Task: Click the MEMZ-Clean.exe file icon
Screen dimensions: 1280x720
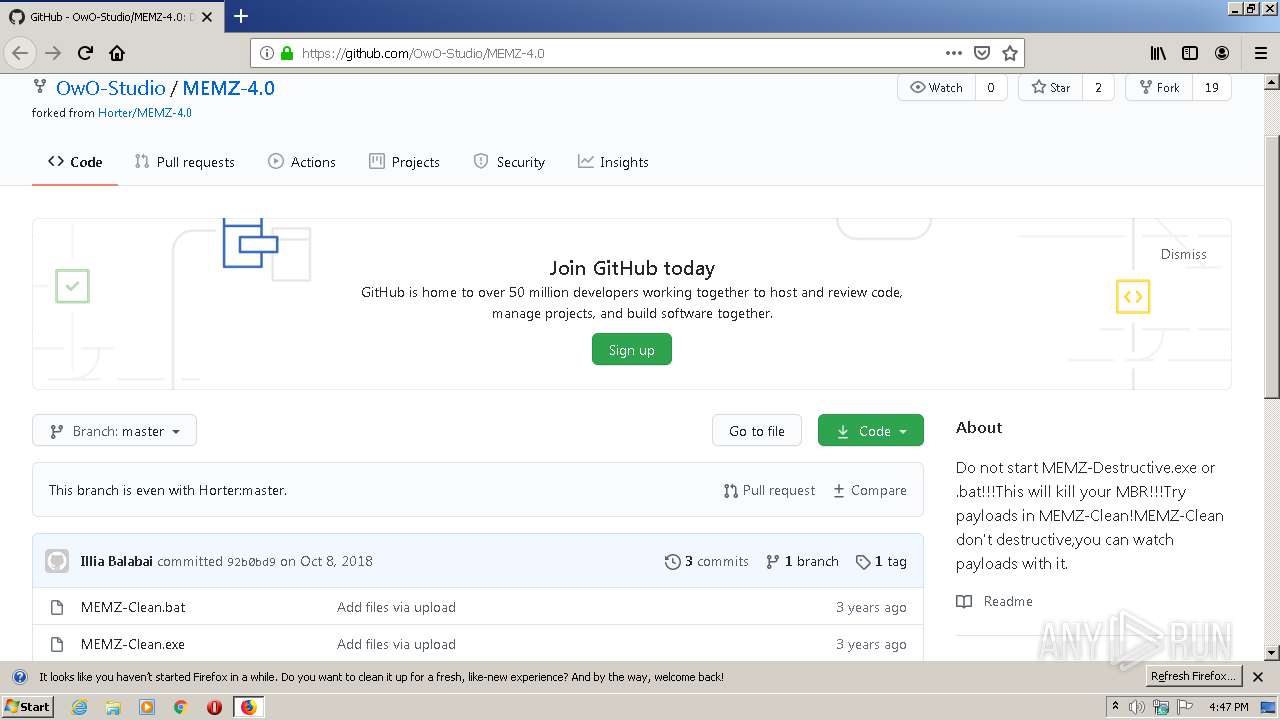Action: (x=57, y=644)
